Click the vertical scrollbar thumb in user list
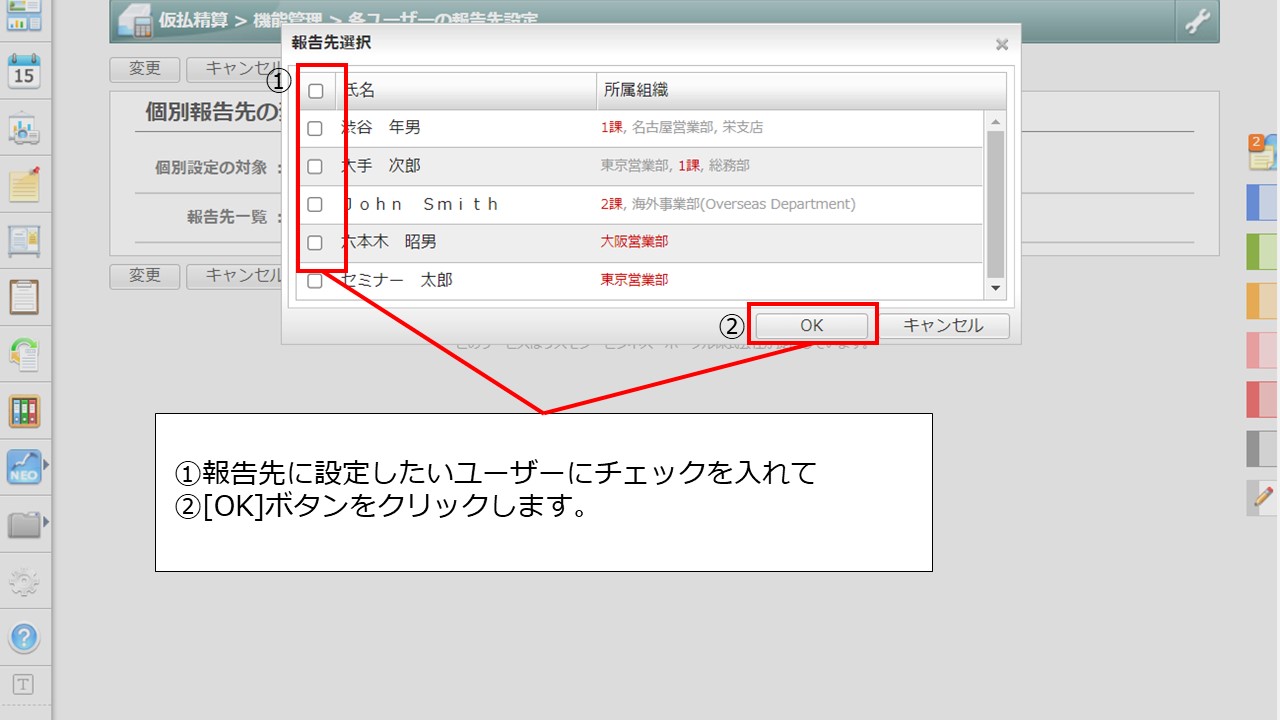This screenshot has width=1280, height=720. click(x=995, y=204)
